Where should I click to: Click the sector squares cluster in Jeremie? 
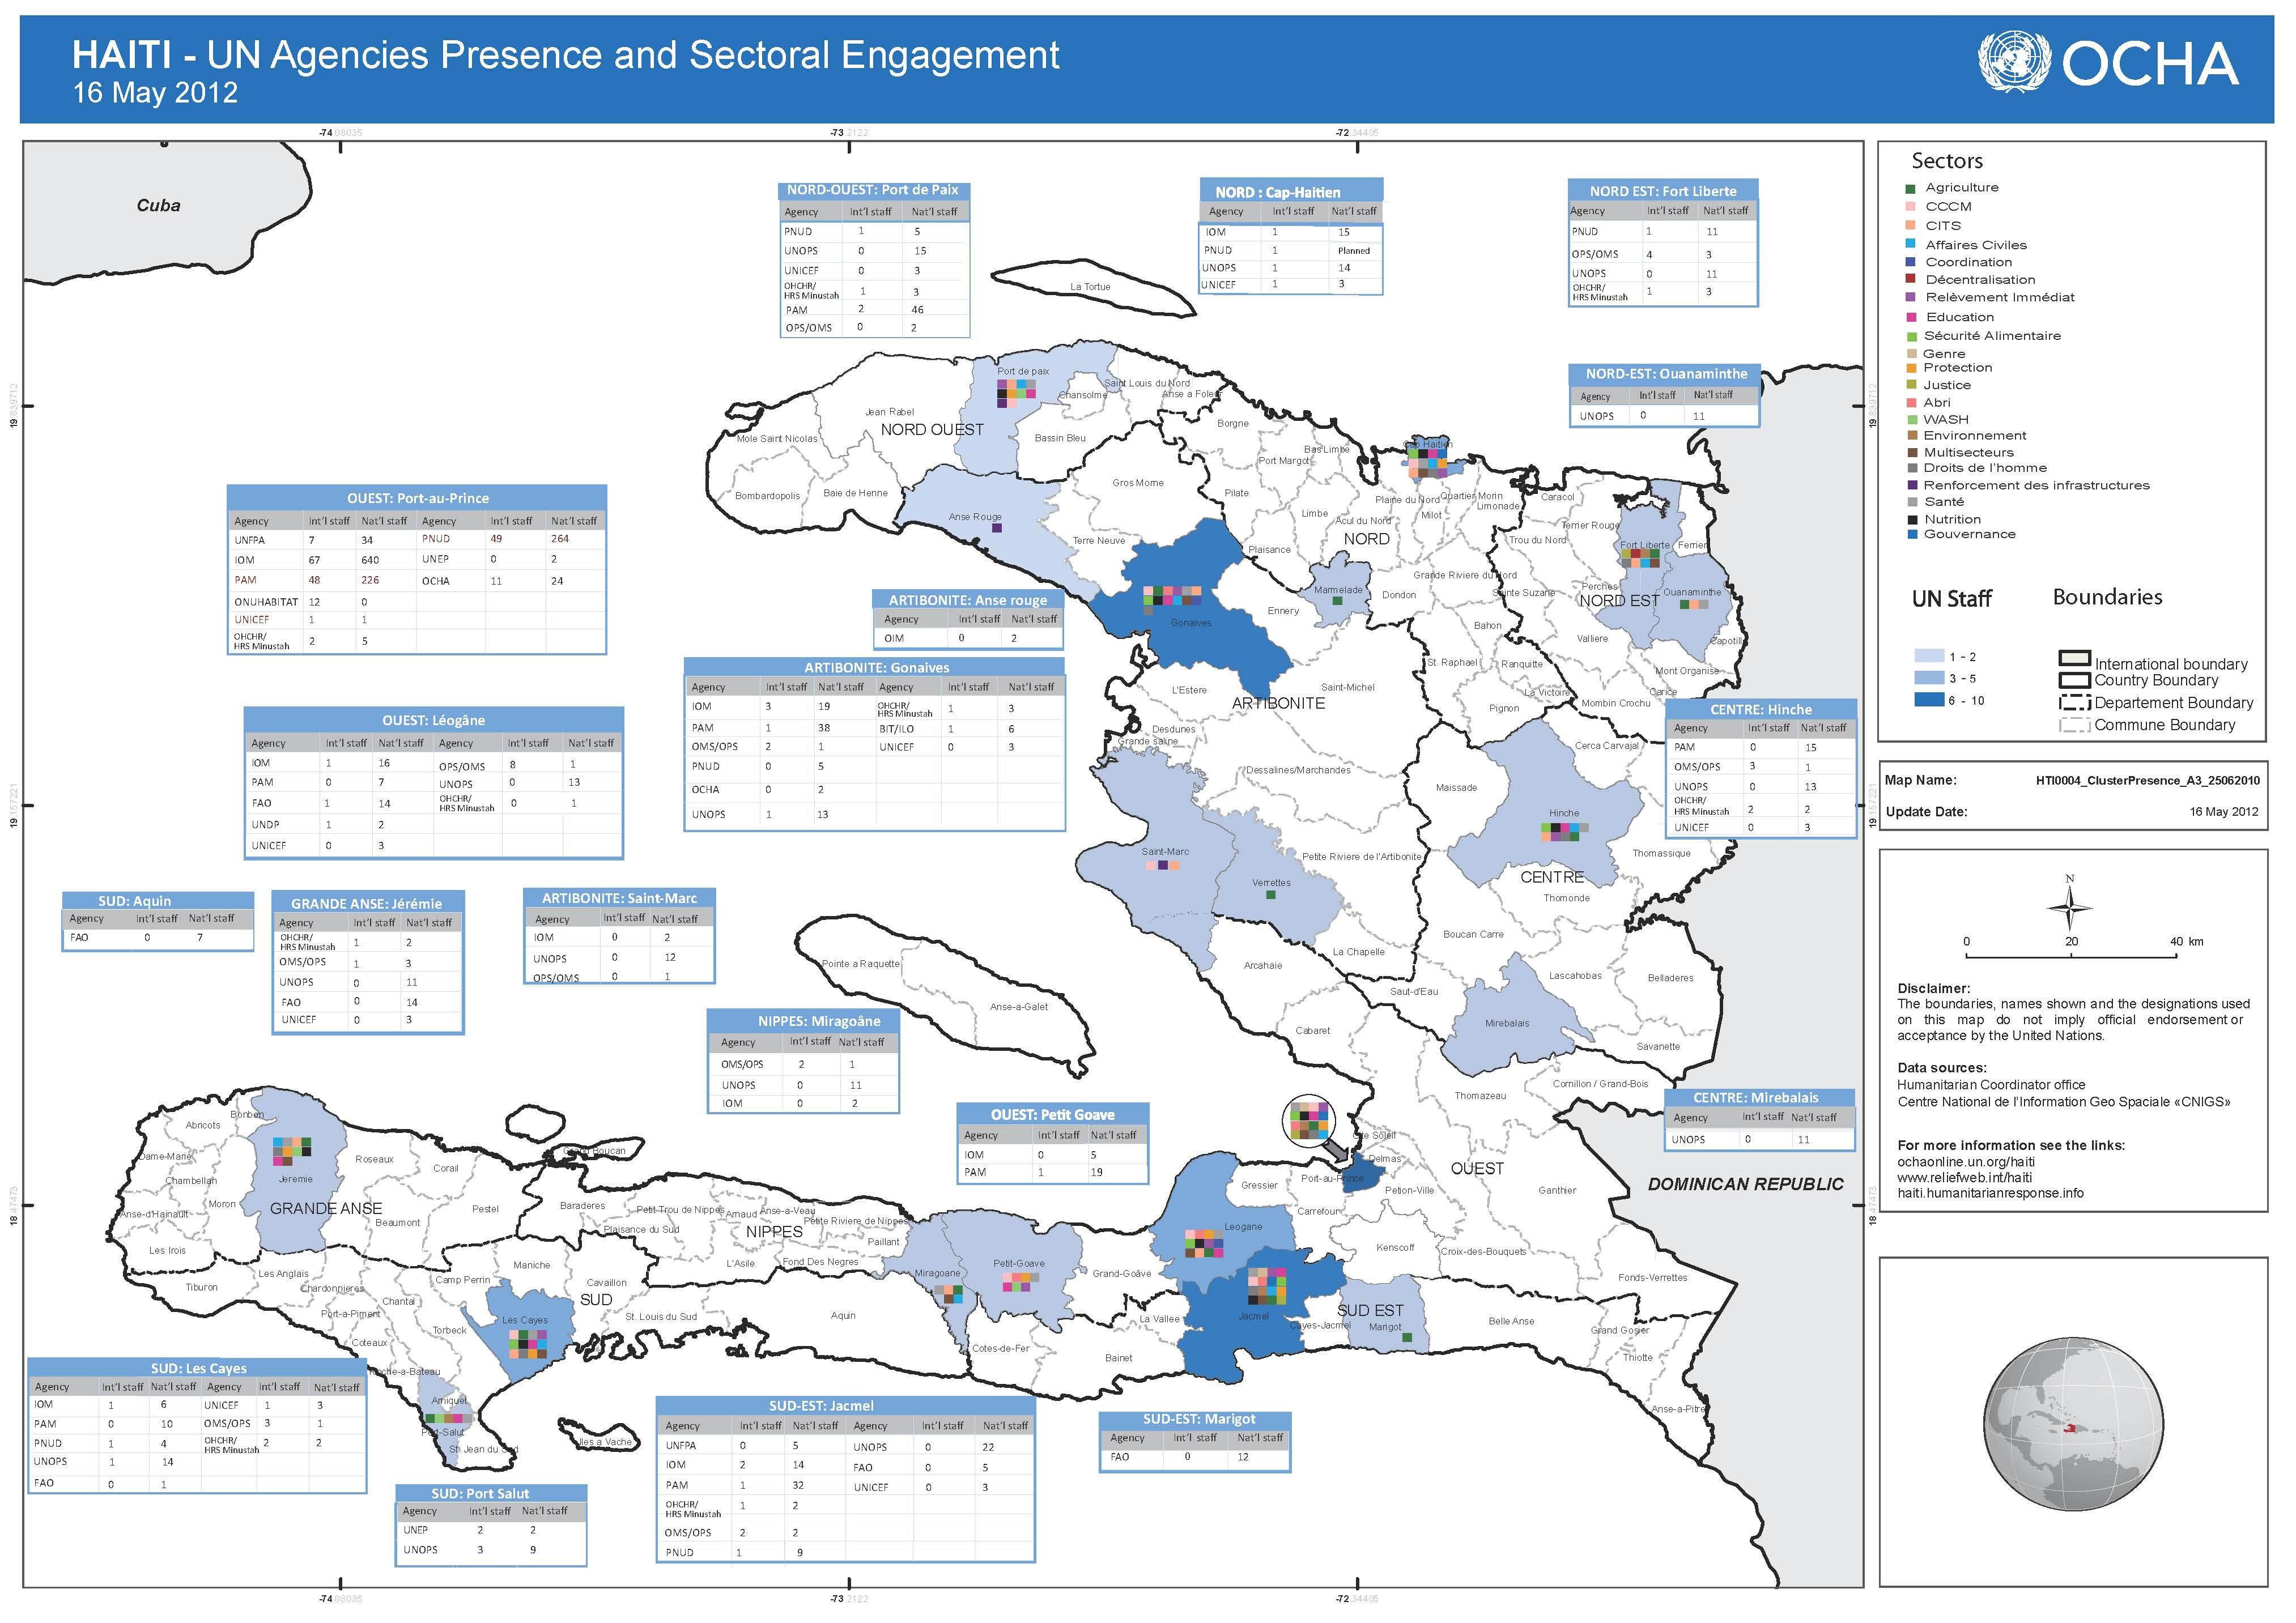(292, 1152)
